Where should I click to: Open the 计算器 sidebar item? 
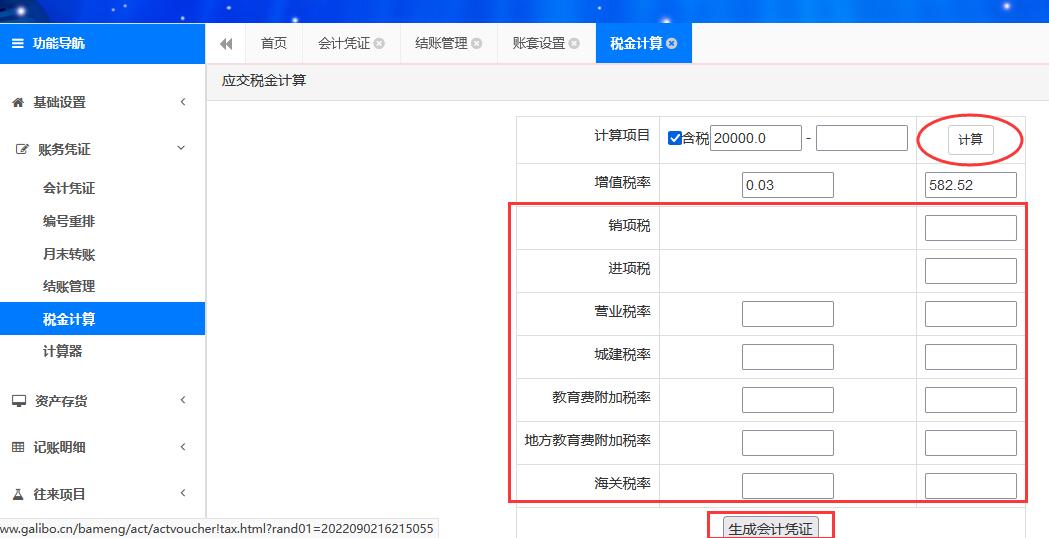click(62, 352)
